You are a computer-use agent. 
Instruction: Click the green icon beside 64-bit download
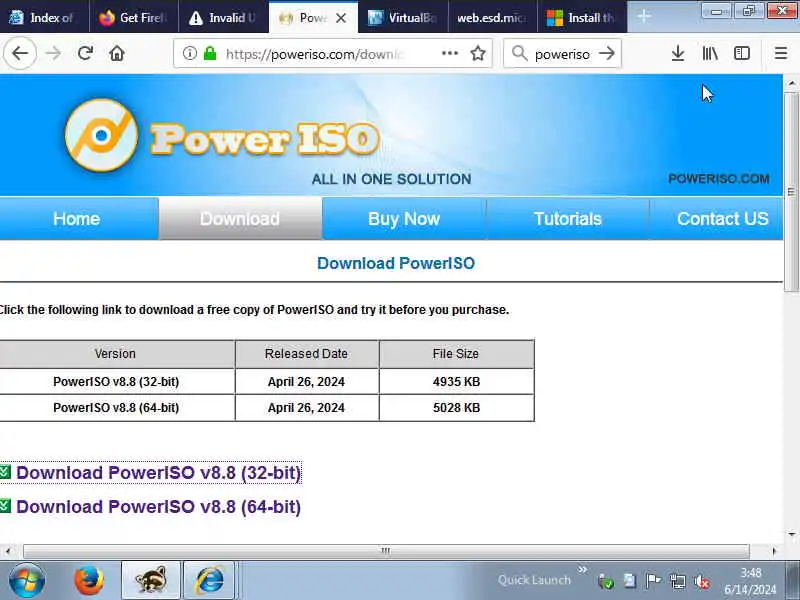(x=5, y=506)
